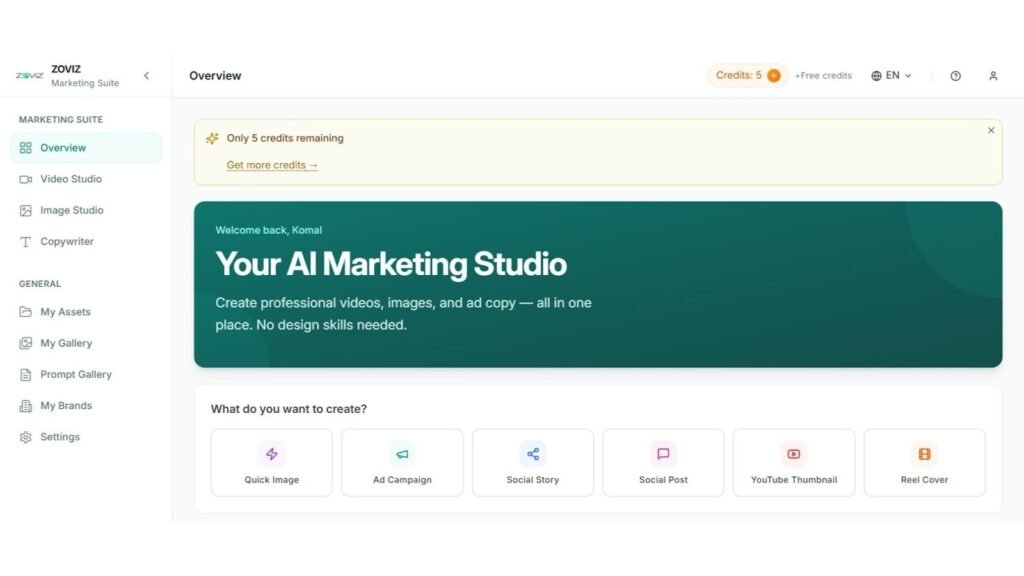Go to My Gallery

tap(86, 344)
